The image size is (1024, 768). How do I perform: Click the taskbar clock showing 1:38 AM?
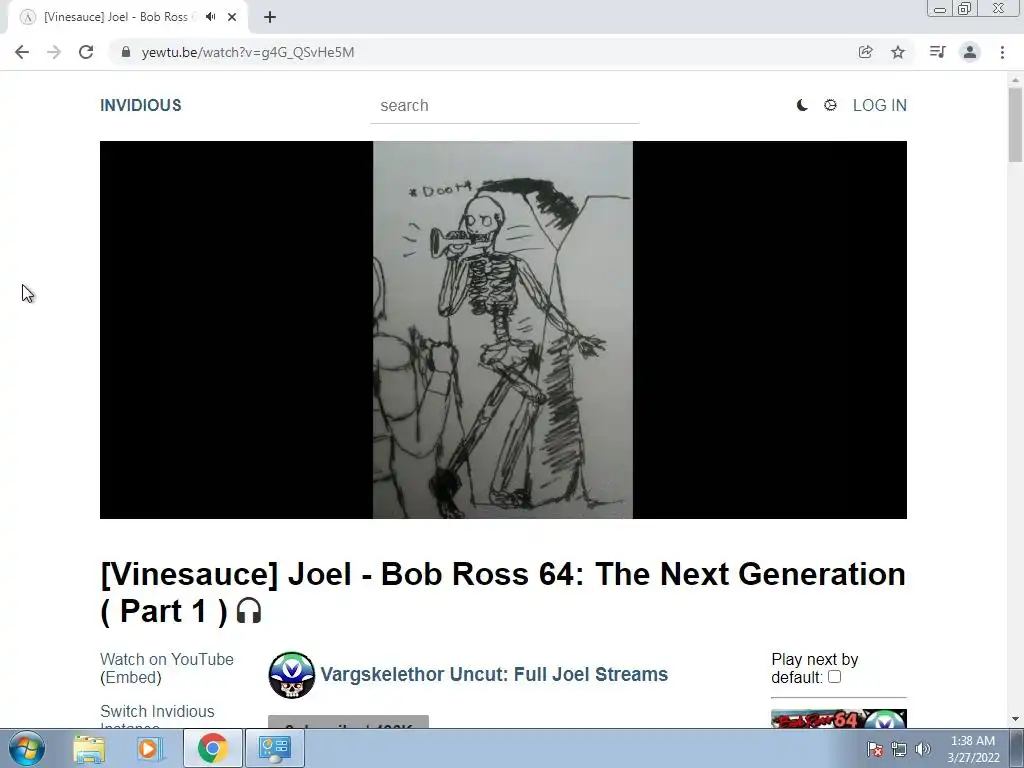[x=973, y=749]
